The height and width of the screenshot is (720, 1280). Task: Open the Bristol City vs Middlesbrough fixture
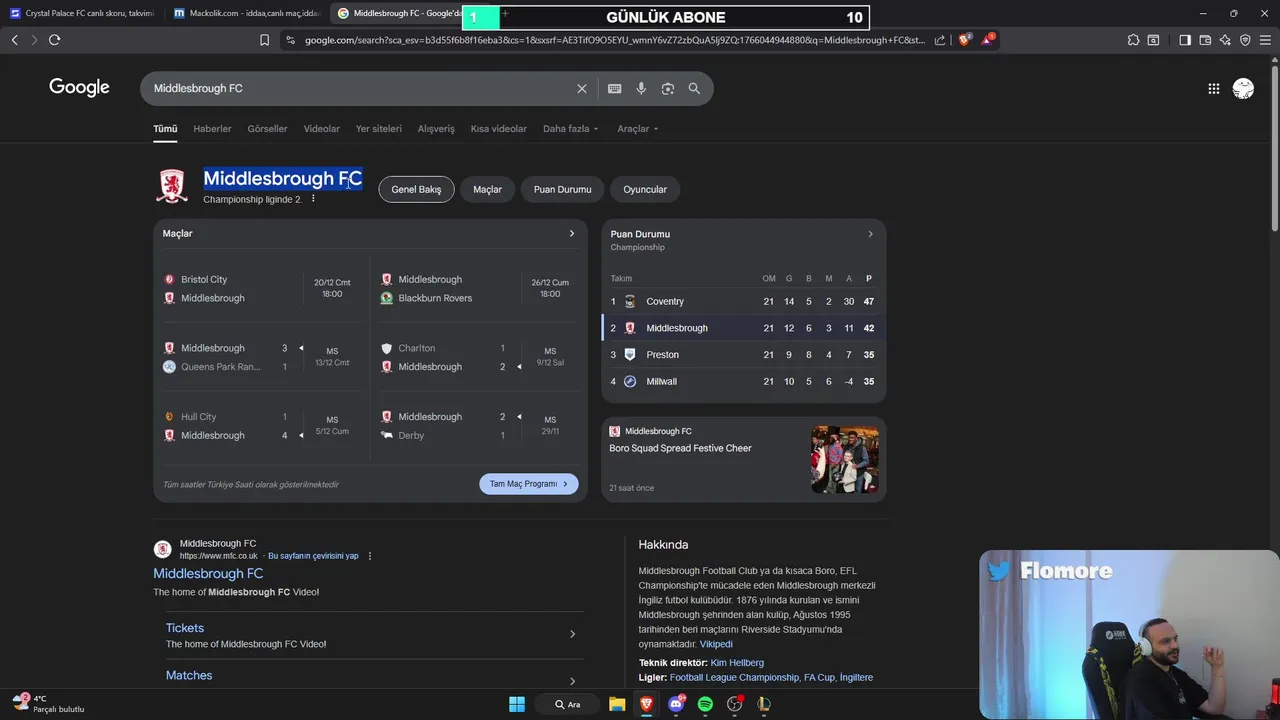263,289
